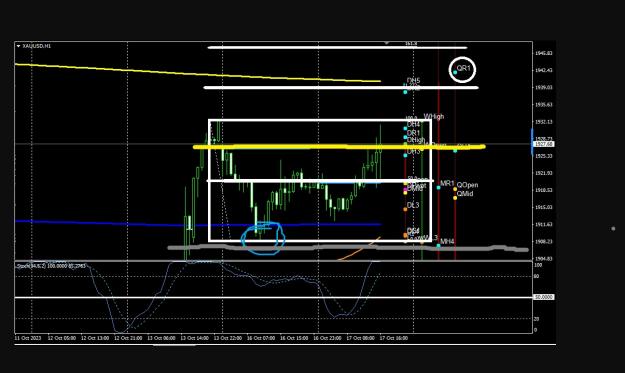Select the DHigh daily high label
625x373 pixels.
pos(416,140)
